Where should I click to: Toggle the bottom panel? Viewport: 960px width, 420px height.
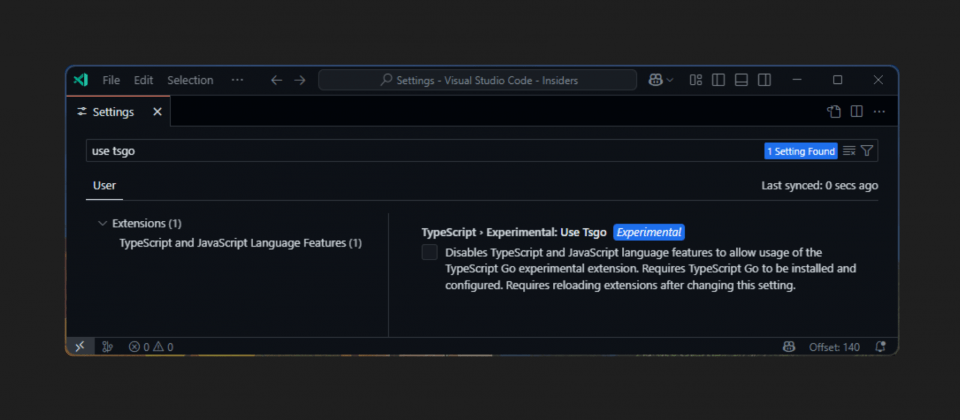tap(741, 80)
